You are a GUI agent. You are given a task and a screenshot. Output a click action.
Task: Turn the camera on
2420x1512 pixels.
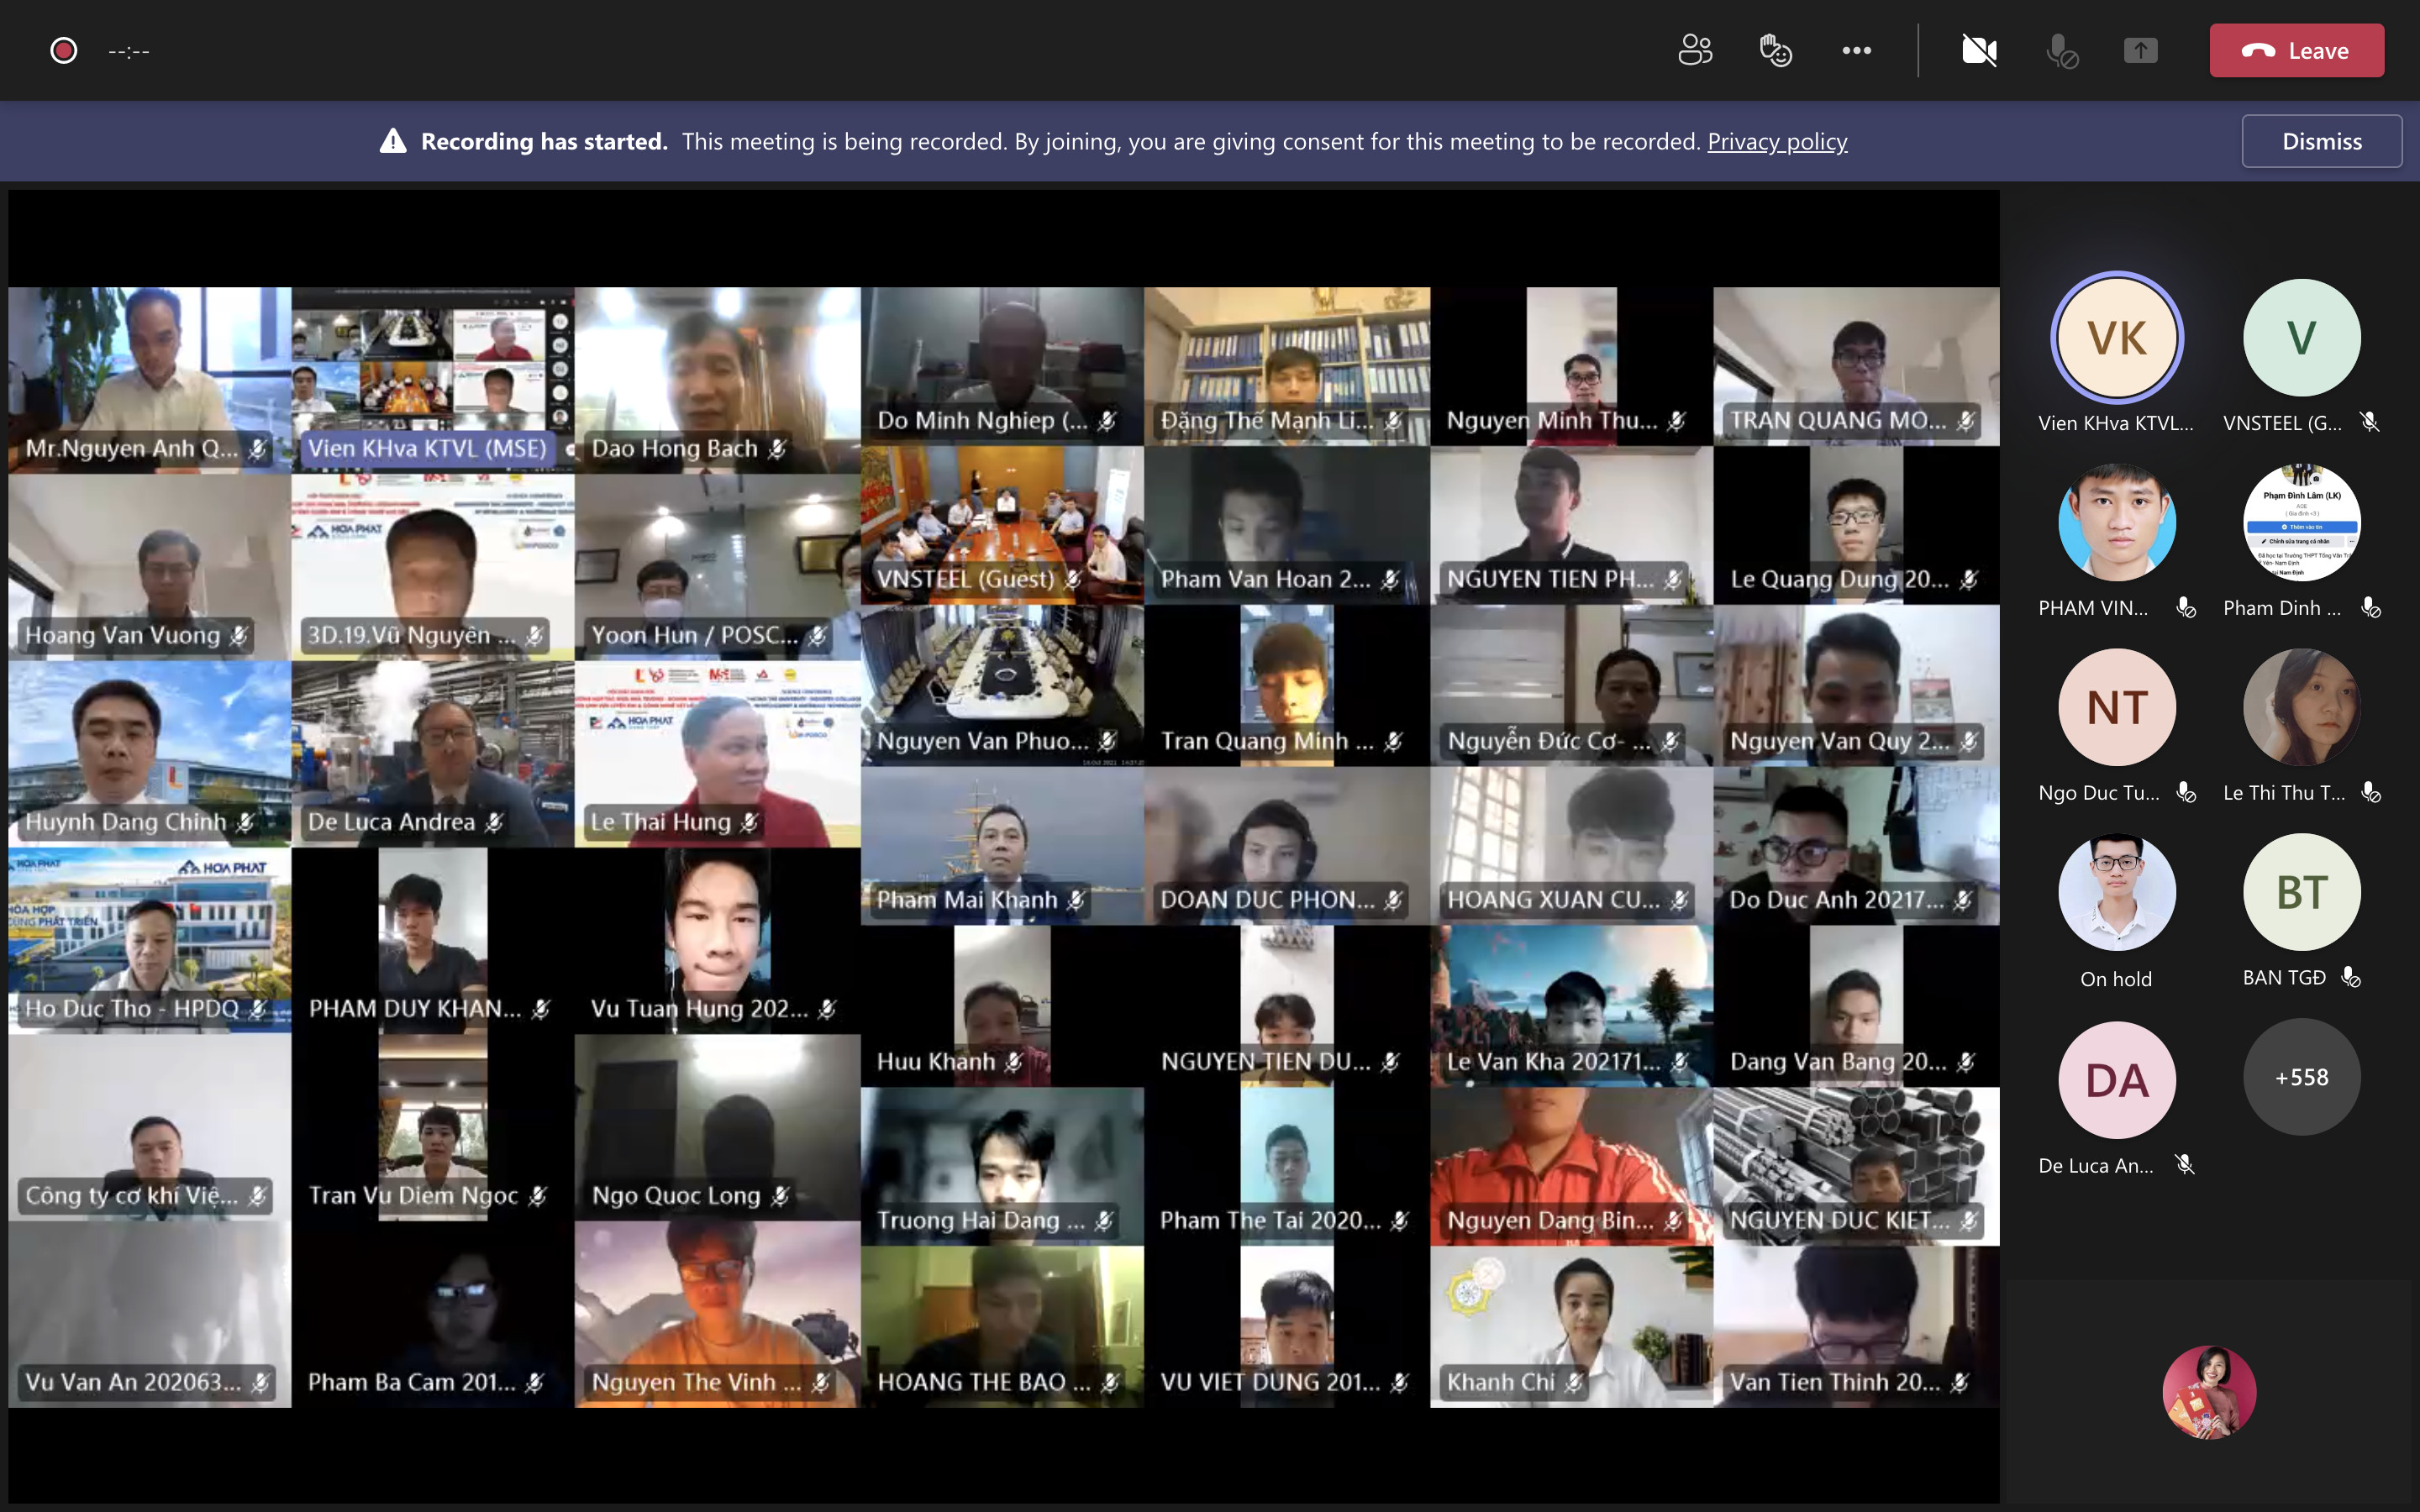pos(1978,50)
